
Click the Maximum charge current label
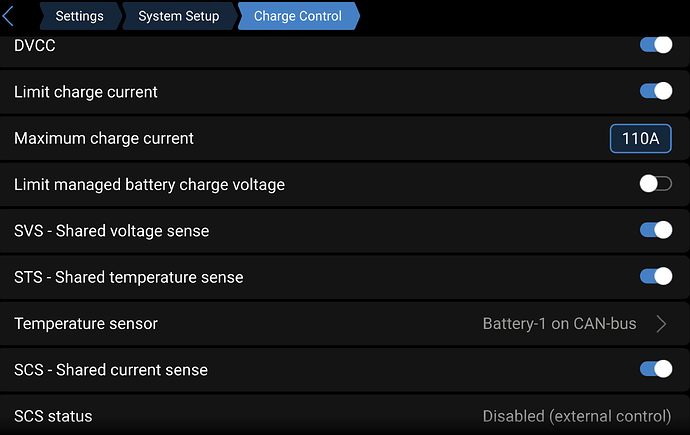tap(104, 139)
